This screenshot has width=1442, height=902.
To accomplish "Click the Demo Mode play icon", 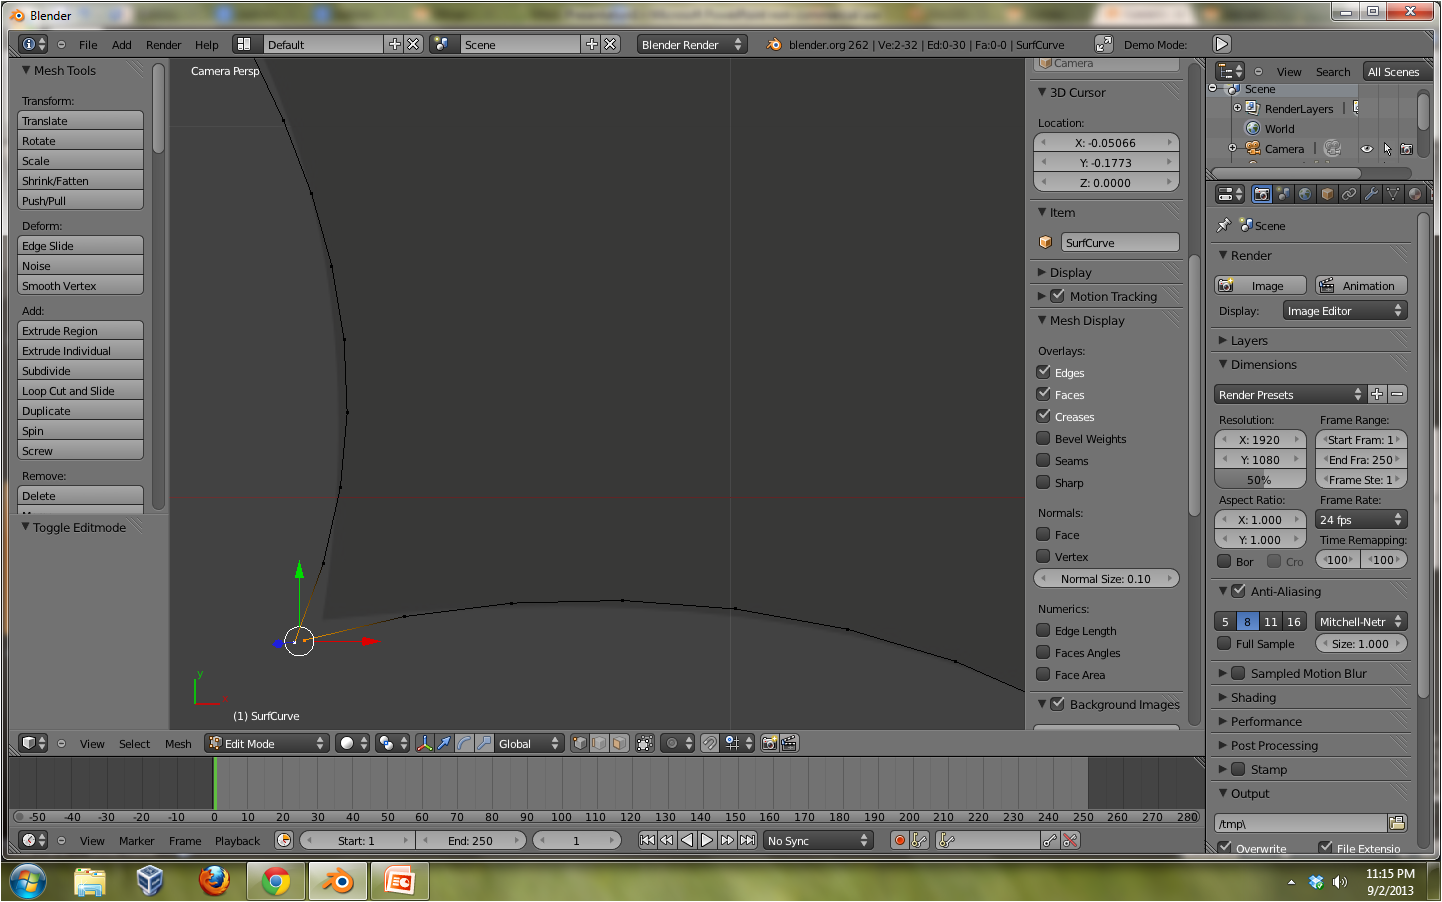I will tap(1222, 44).
